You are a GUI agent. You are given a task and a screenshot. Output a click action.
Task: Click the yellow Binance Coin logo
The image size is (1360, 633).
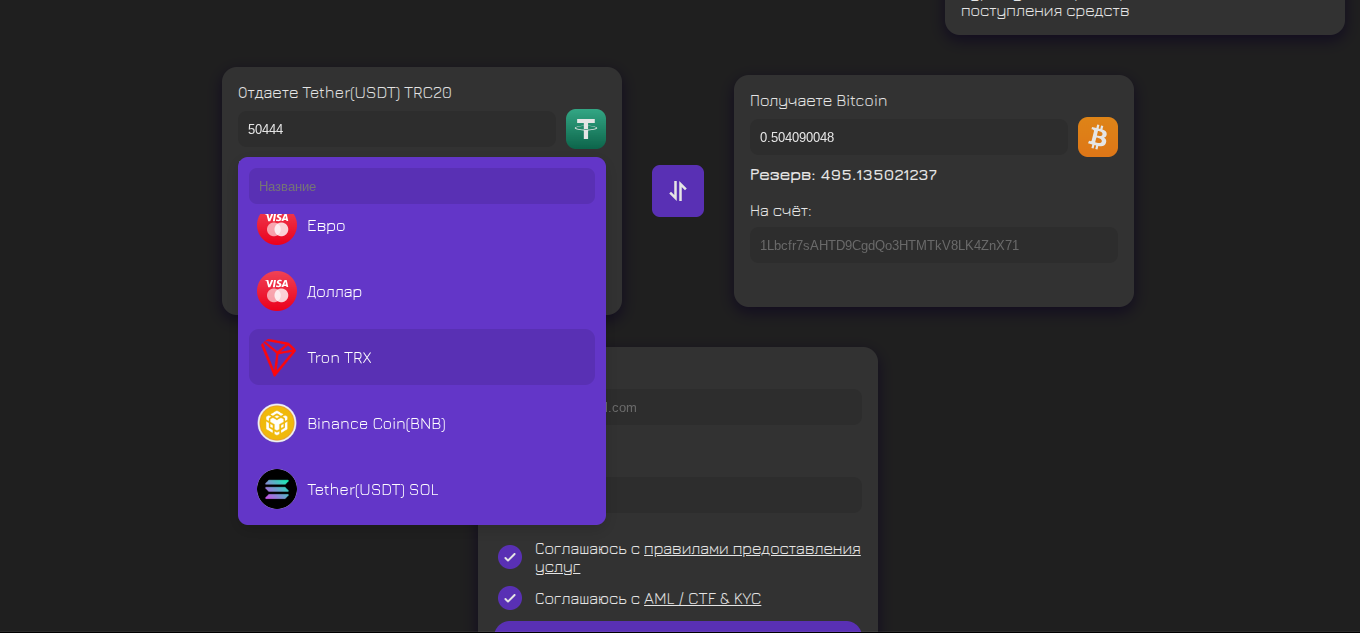coord(277,423)
